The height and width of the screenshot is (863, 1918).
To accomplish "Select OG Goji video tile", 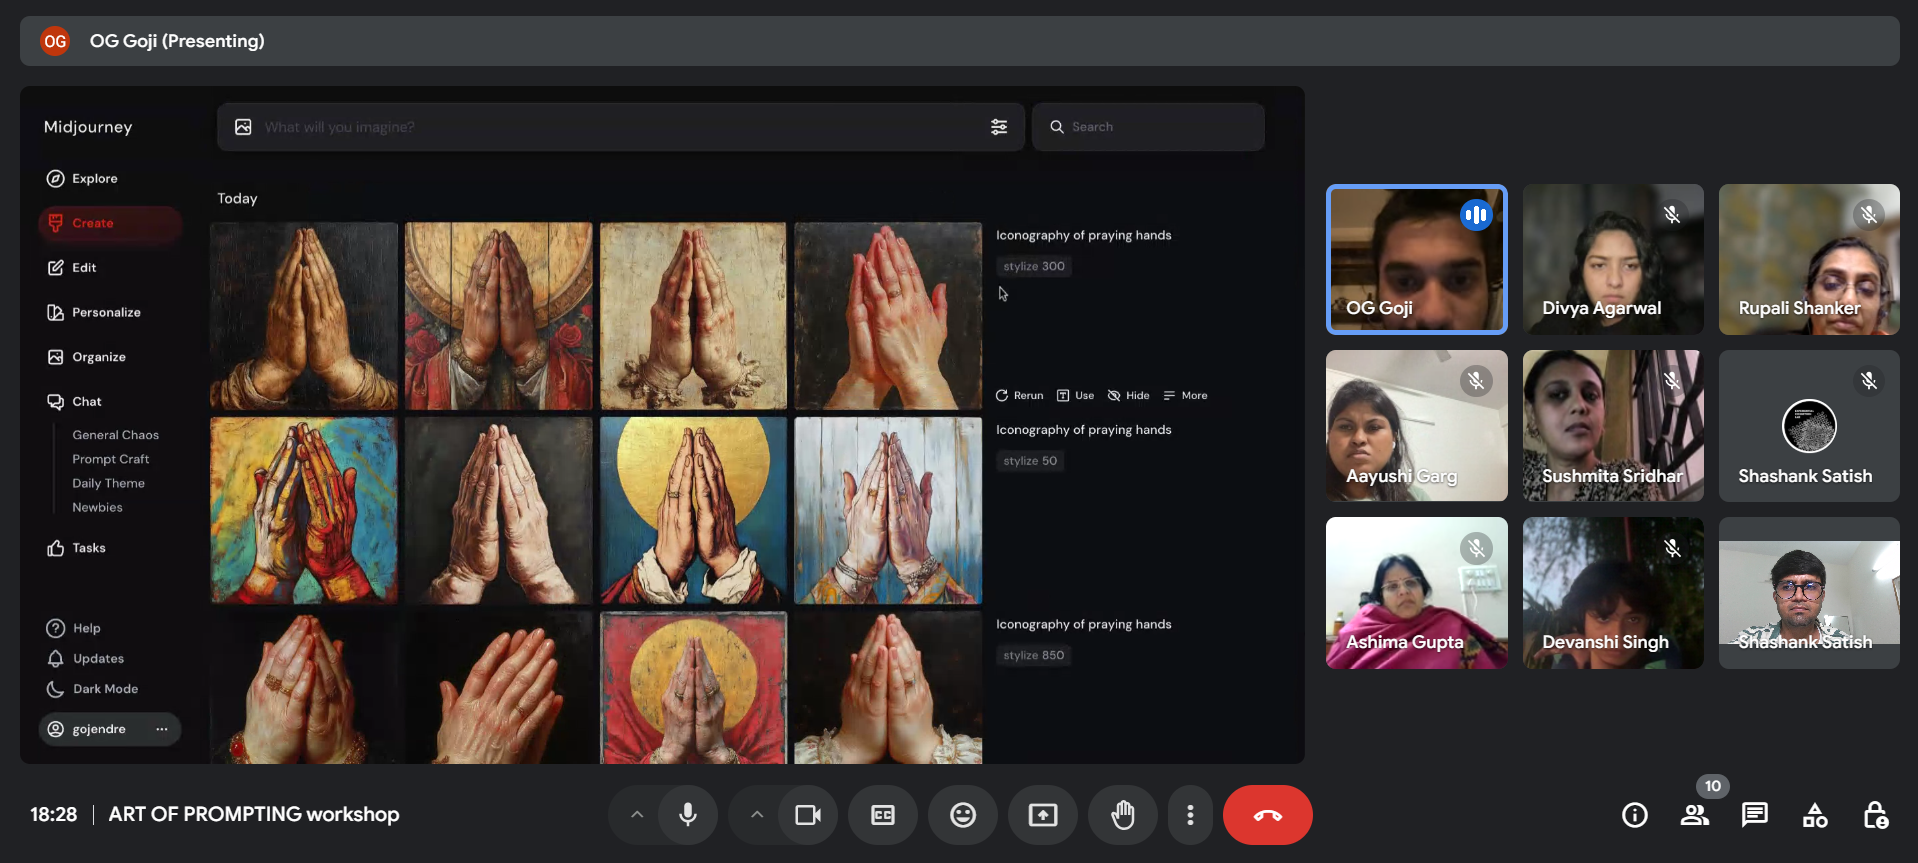I will point(1417,259).
